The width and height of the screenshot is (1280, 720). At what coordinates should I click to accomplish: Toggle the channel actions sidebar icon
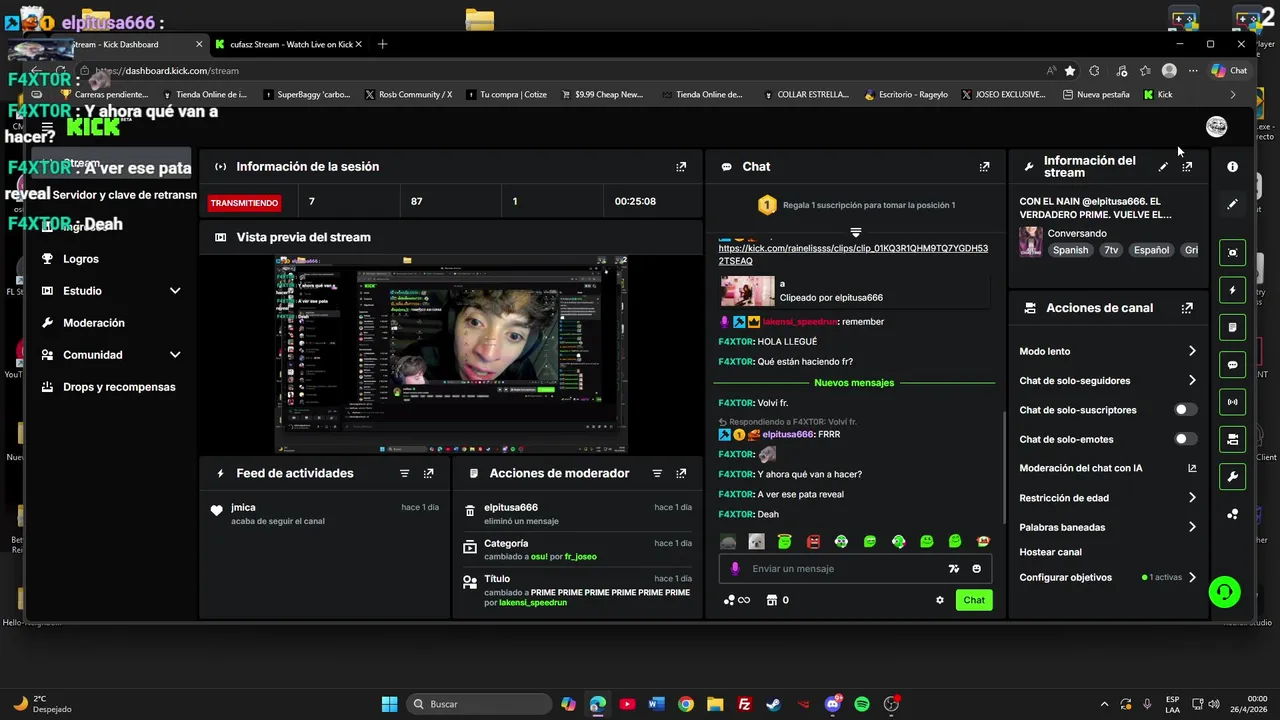tap(1232, 439)
